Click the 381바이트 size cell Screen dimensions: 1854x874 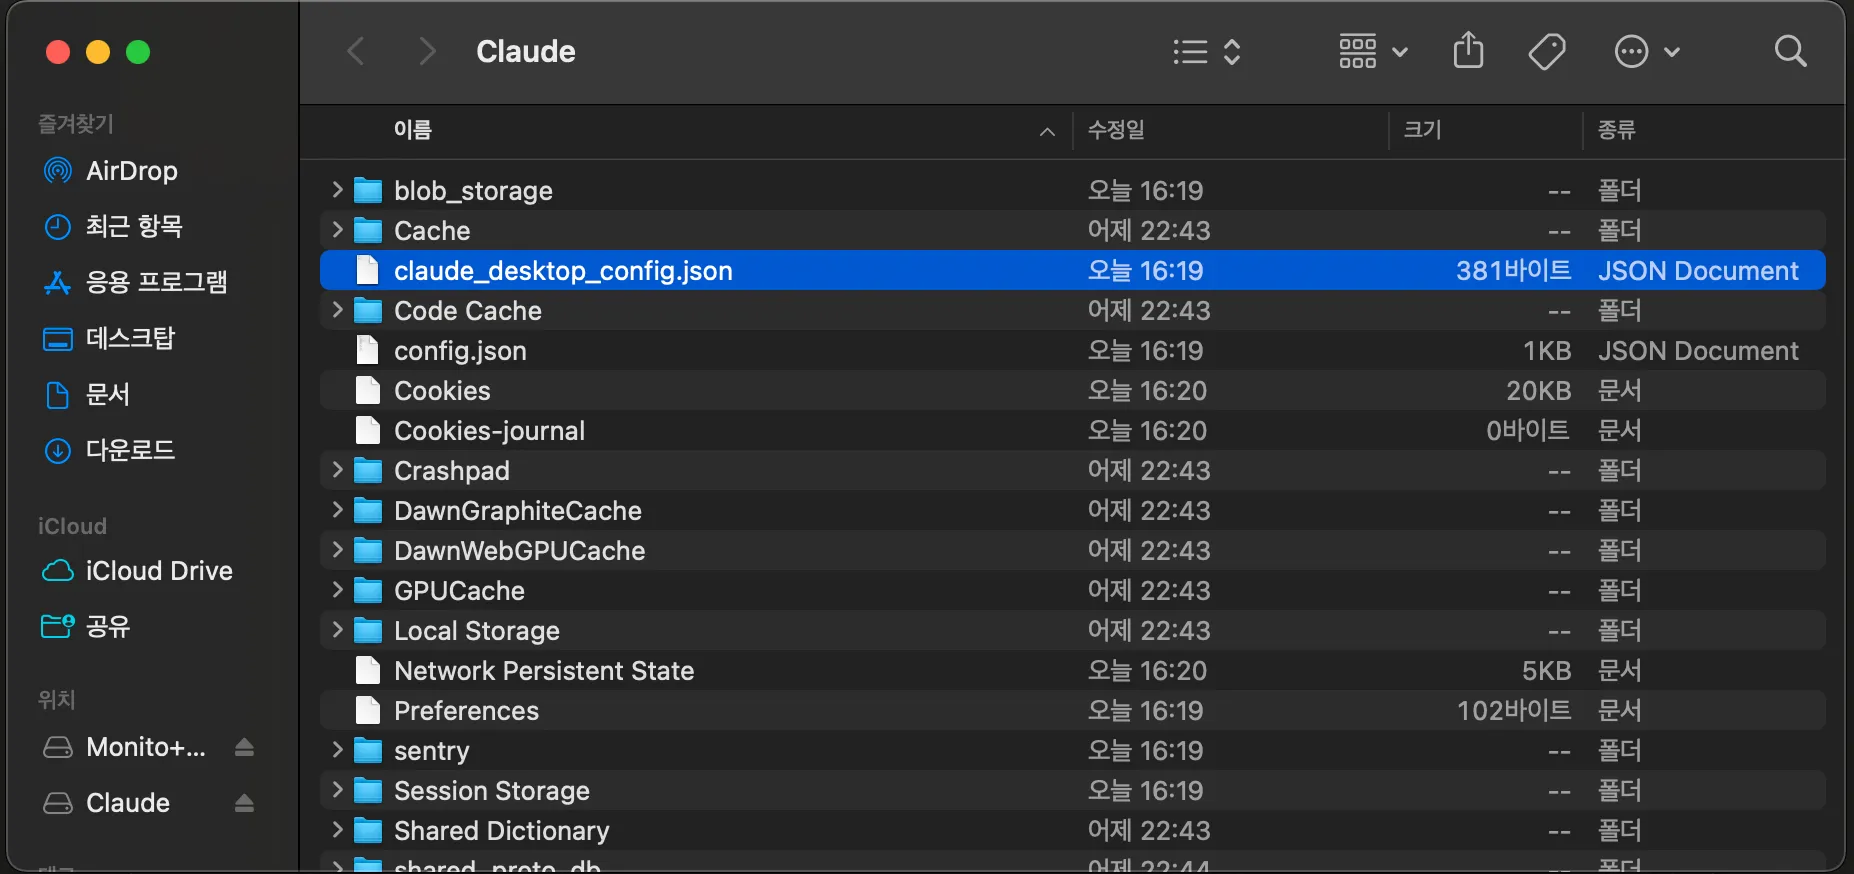1513,271
